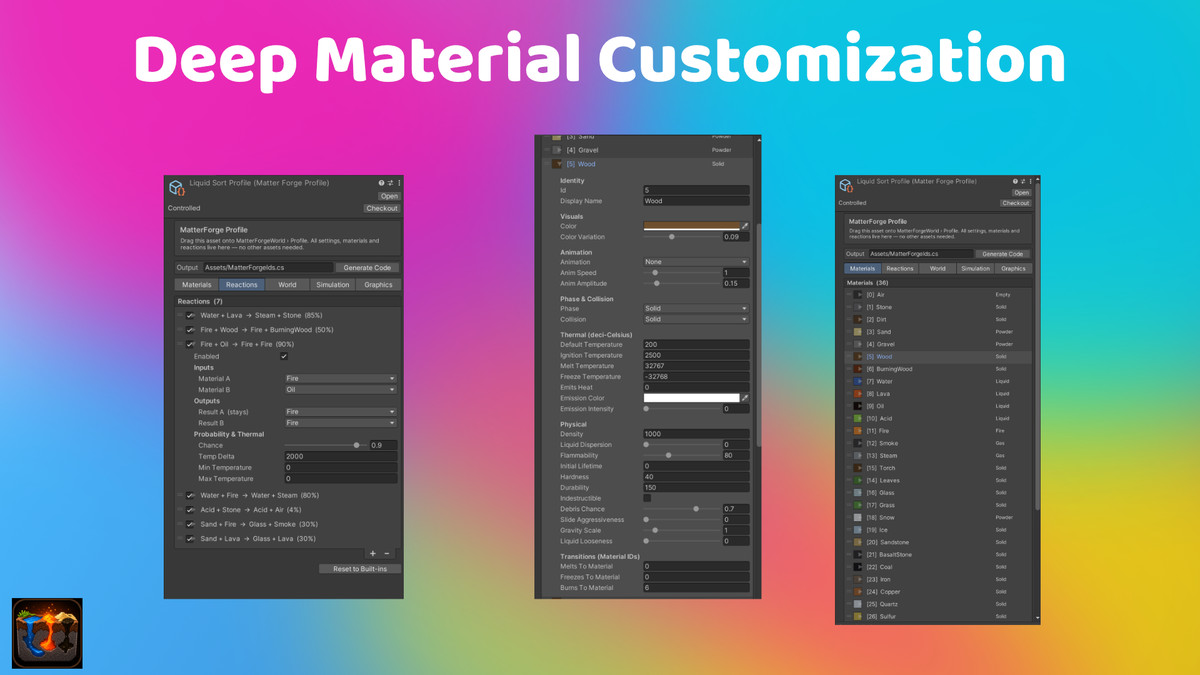Click the Fire material color icon
This screenshot has width=1200, height=675.
click(x=858, y=431)
